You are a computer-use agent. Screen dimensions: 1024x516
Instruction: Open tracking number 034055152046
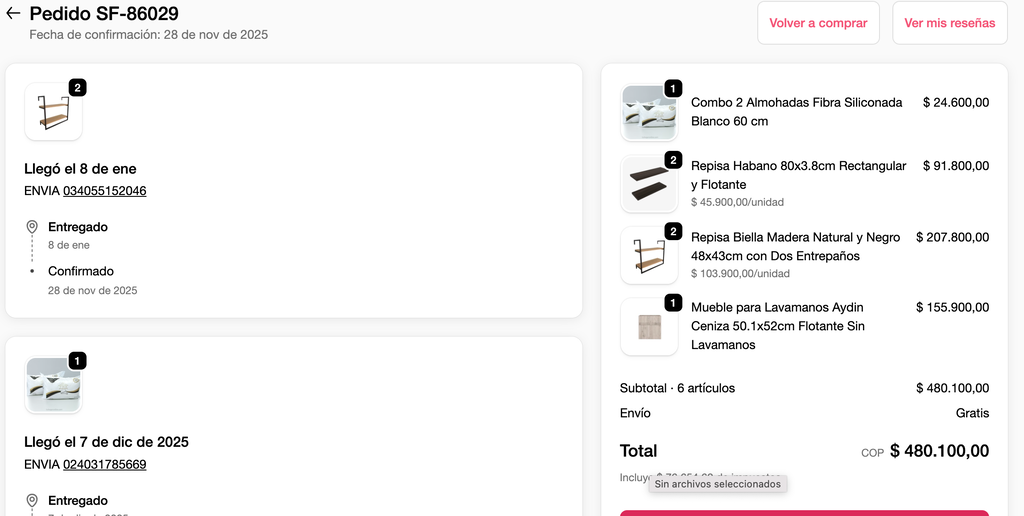(104, 191)
